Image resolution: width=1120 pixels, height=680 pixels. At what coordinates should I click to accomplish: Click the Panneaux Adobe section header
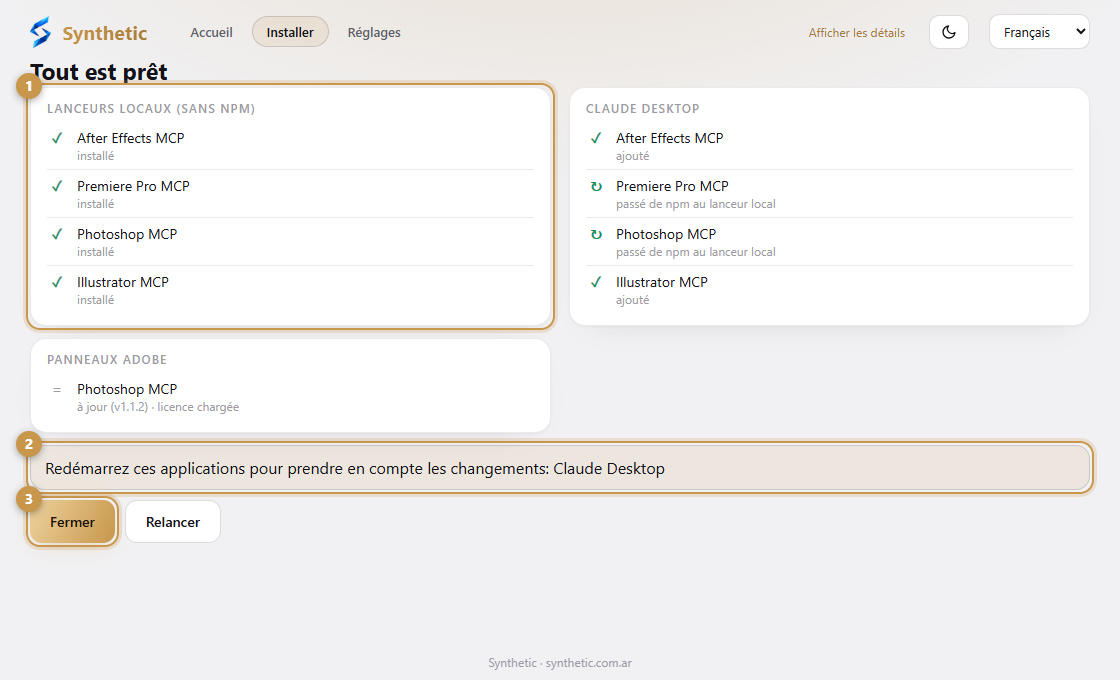pyautogui.click(x=107, y=359)
